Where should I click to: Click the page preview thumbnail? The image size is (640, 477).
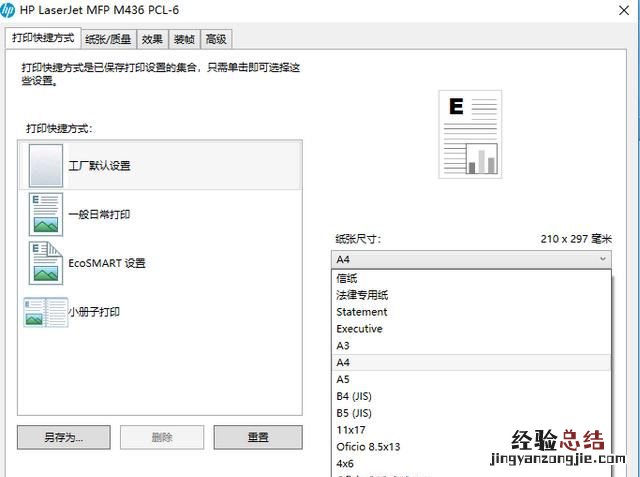coord(470,135)
